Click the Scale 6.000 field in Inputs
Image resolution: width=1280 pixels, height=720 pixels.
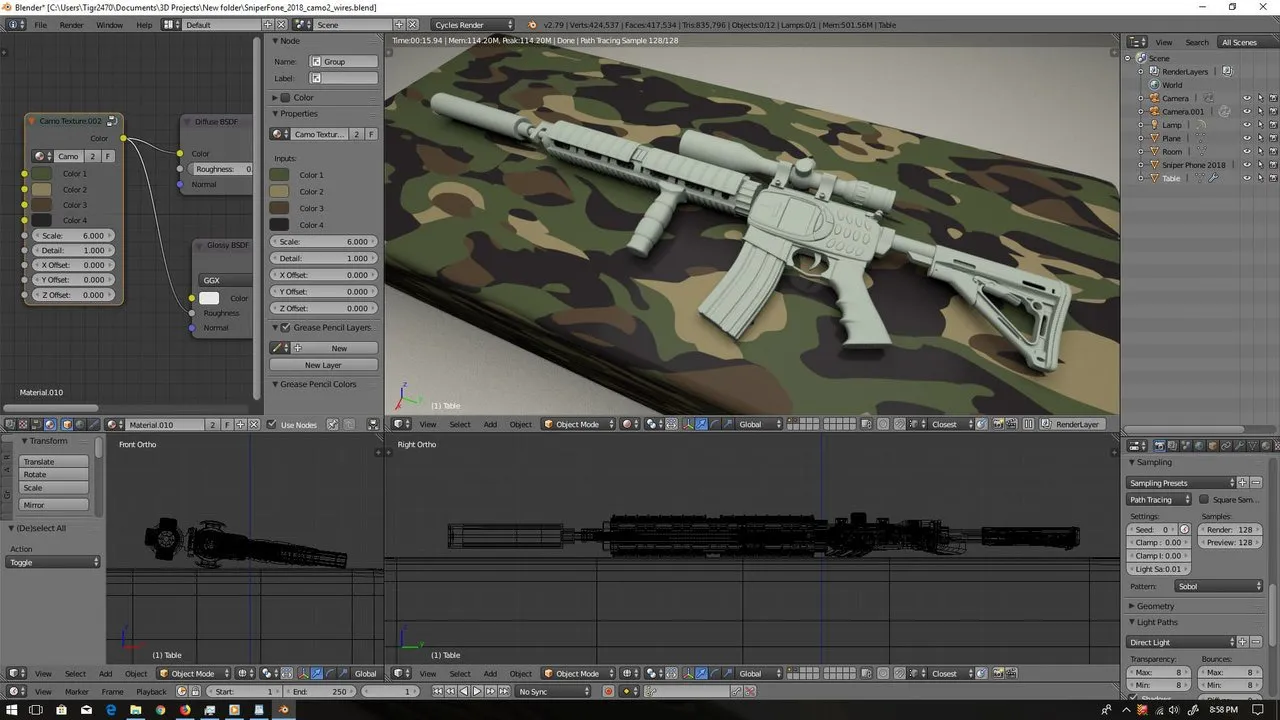pos(324,242)
